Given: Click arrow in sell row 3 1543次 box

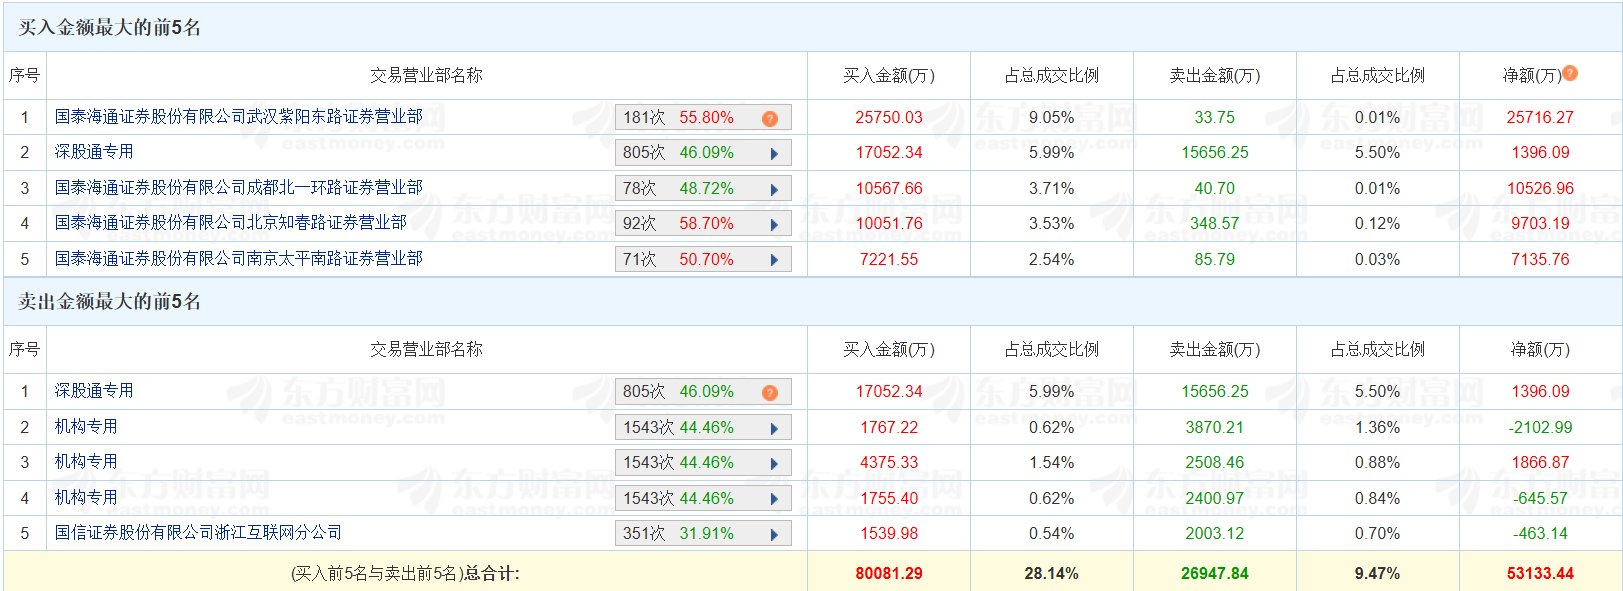Looking at the screenshot, I should tap(774, 464).
